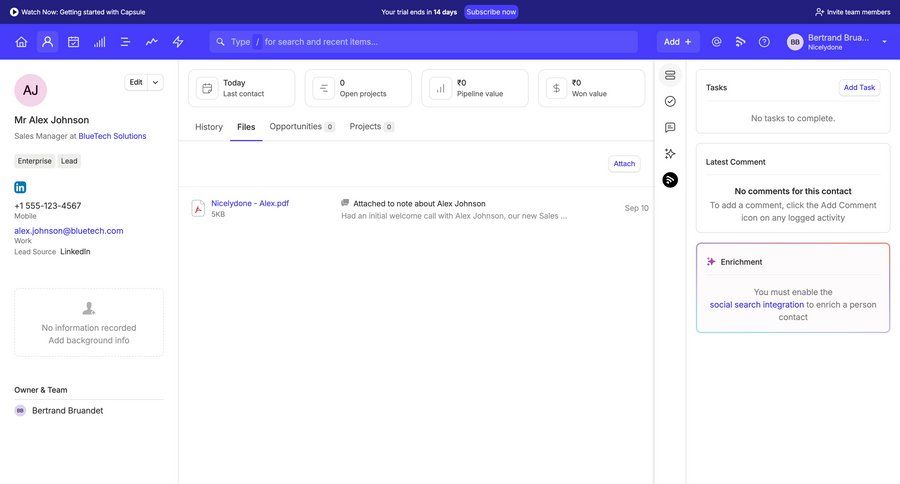Image resolution: width=900 pixels, height=484 pixels.
Task: Open Alex Johnson's LinkedIn profile icon
Action: (20, 187)
